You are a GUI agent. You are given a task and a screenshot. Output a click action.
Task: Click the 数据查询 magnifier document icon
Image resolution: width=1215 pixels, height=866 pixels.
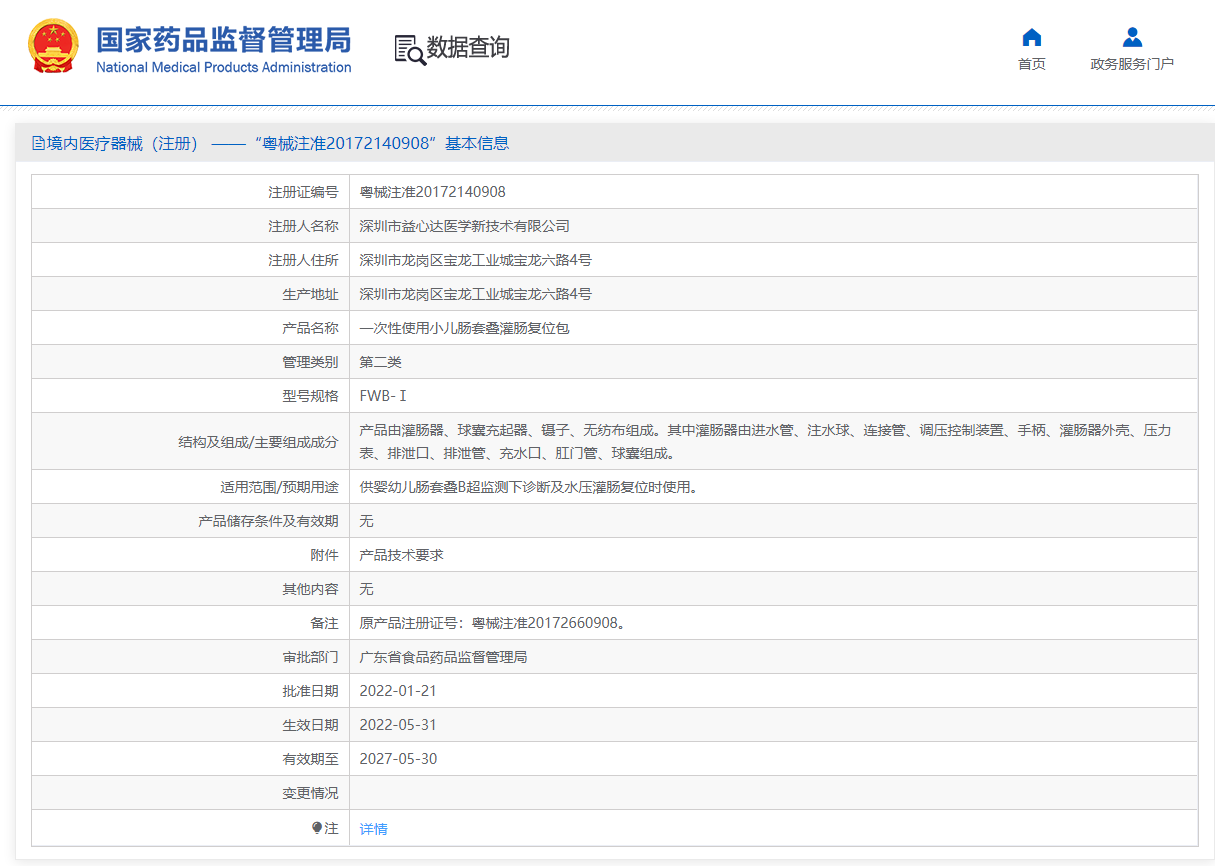[409, 49]
